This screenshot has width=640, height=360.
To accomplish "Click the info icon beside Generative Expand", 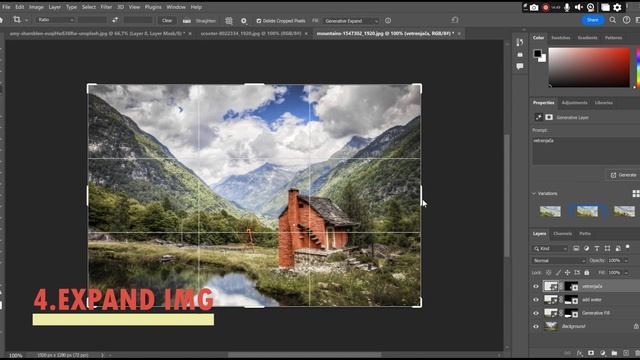I will click(388, 20).
